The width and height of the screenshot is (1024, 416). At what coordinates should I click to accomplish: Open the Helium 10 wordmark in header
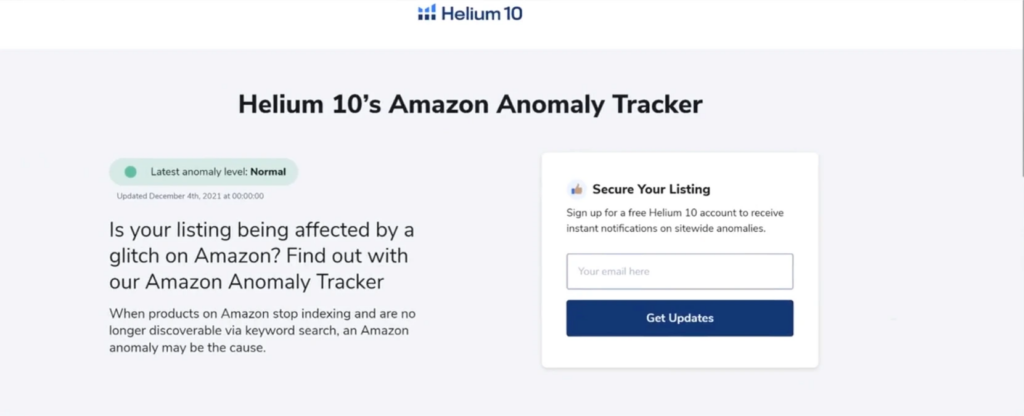(x=481, y=12)
